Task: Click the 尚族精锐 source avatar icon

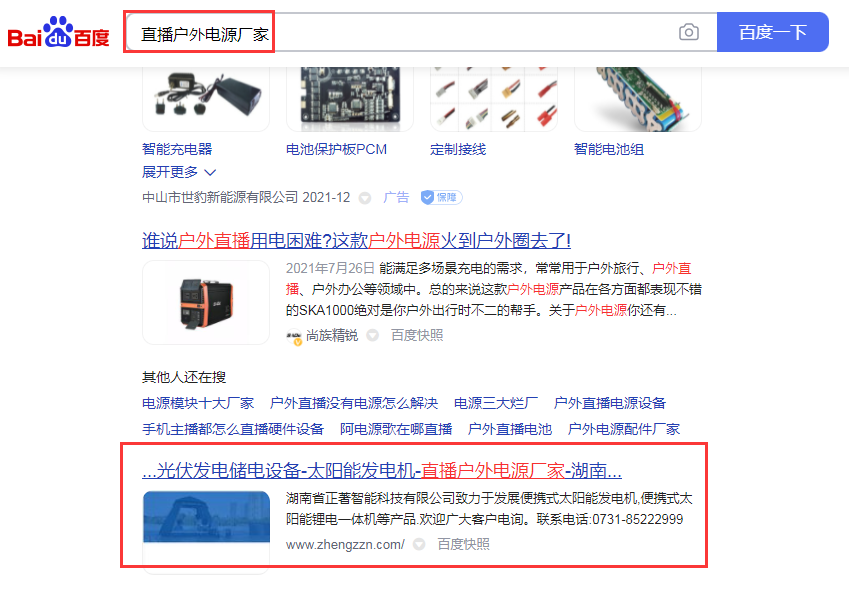Action: pyautogui.click(x=293, y=337)
